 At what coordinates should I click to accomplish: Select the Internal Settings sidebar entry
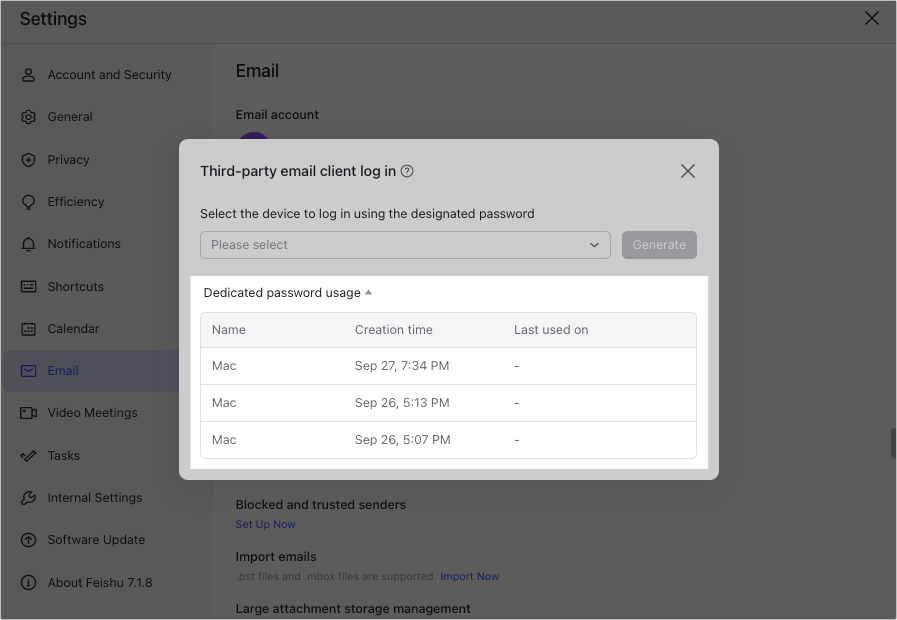pos(93,497)
